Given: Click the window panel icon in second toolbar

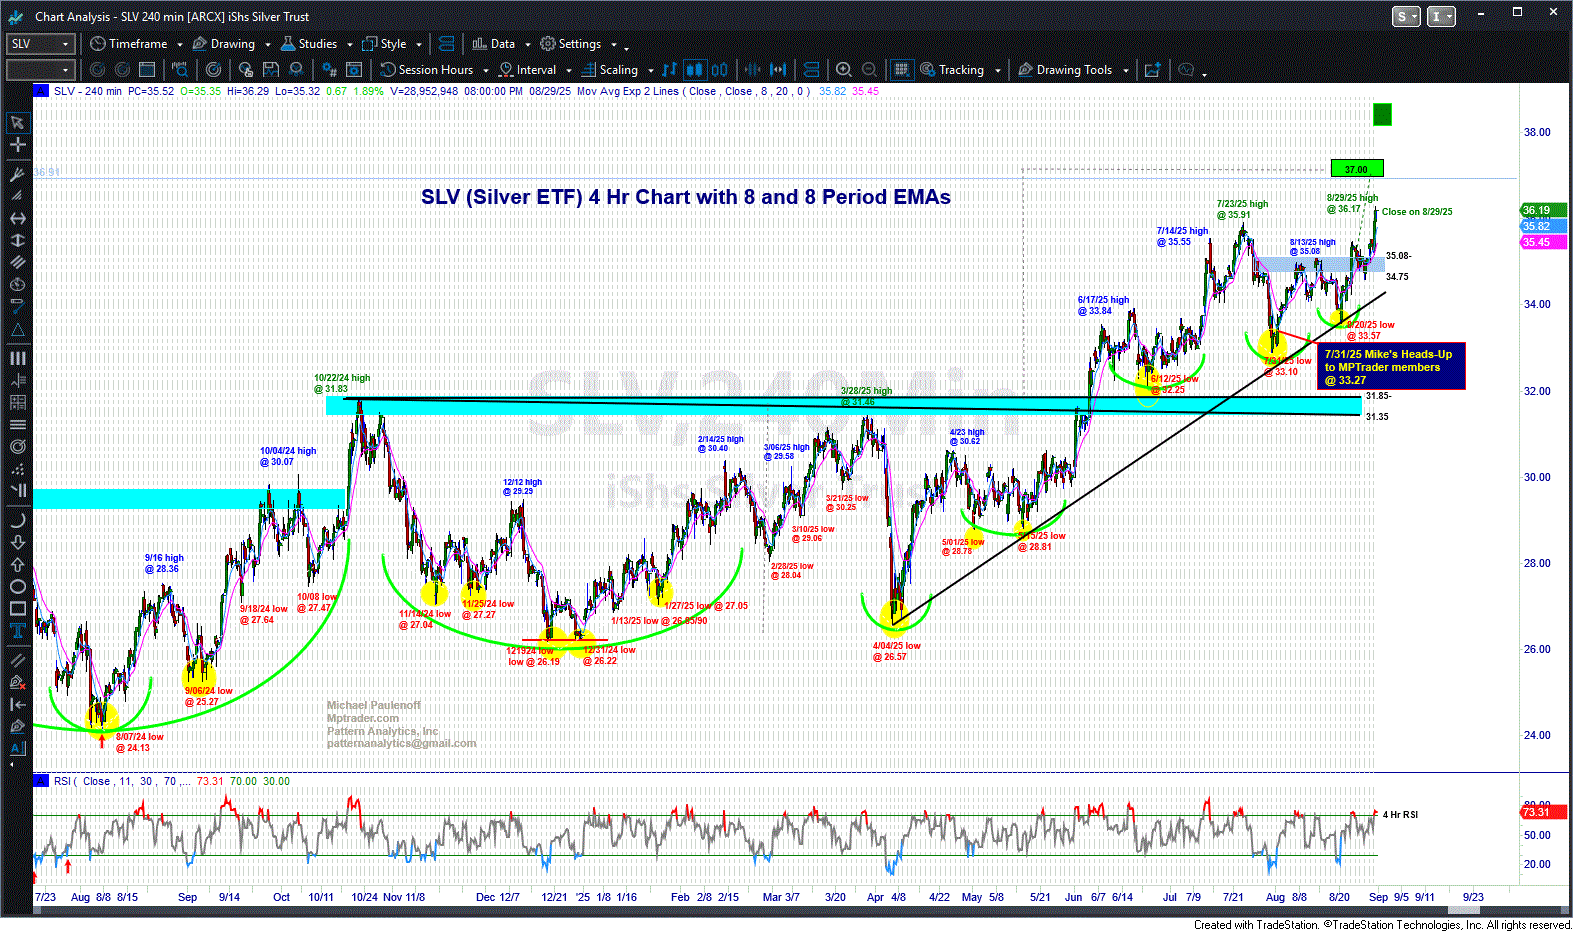Looking at the screenshot, I should click(x=147, y=70).
